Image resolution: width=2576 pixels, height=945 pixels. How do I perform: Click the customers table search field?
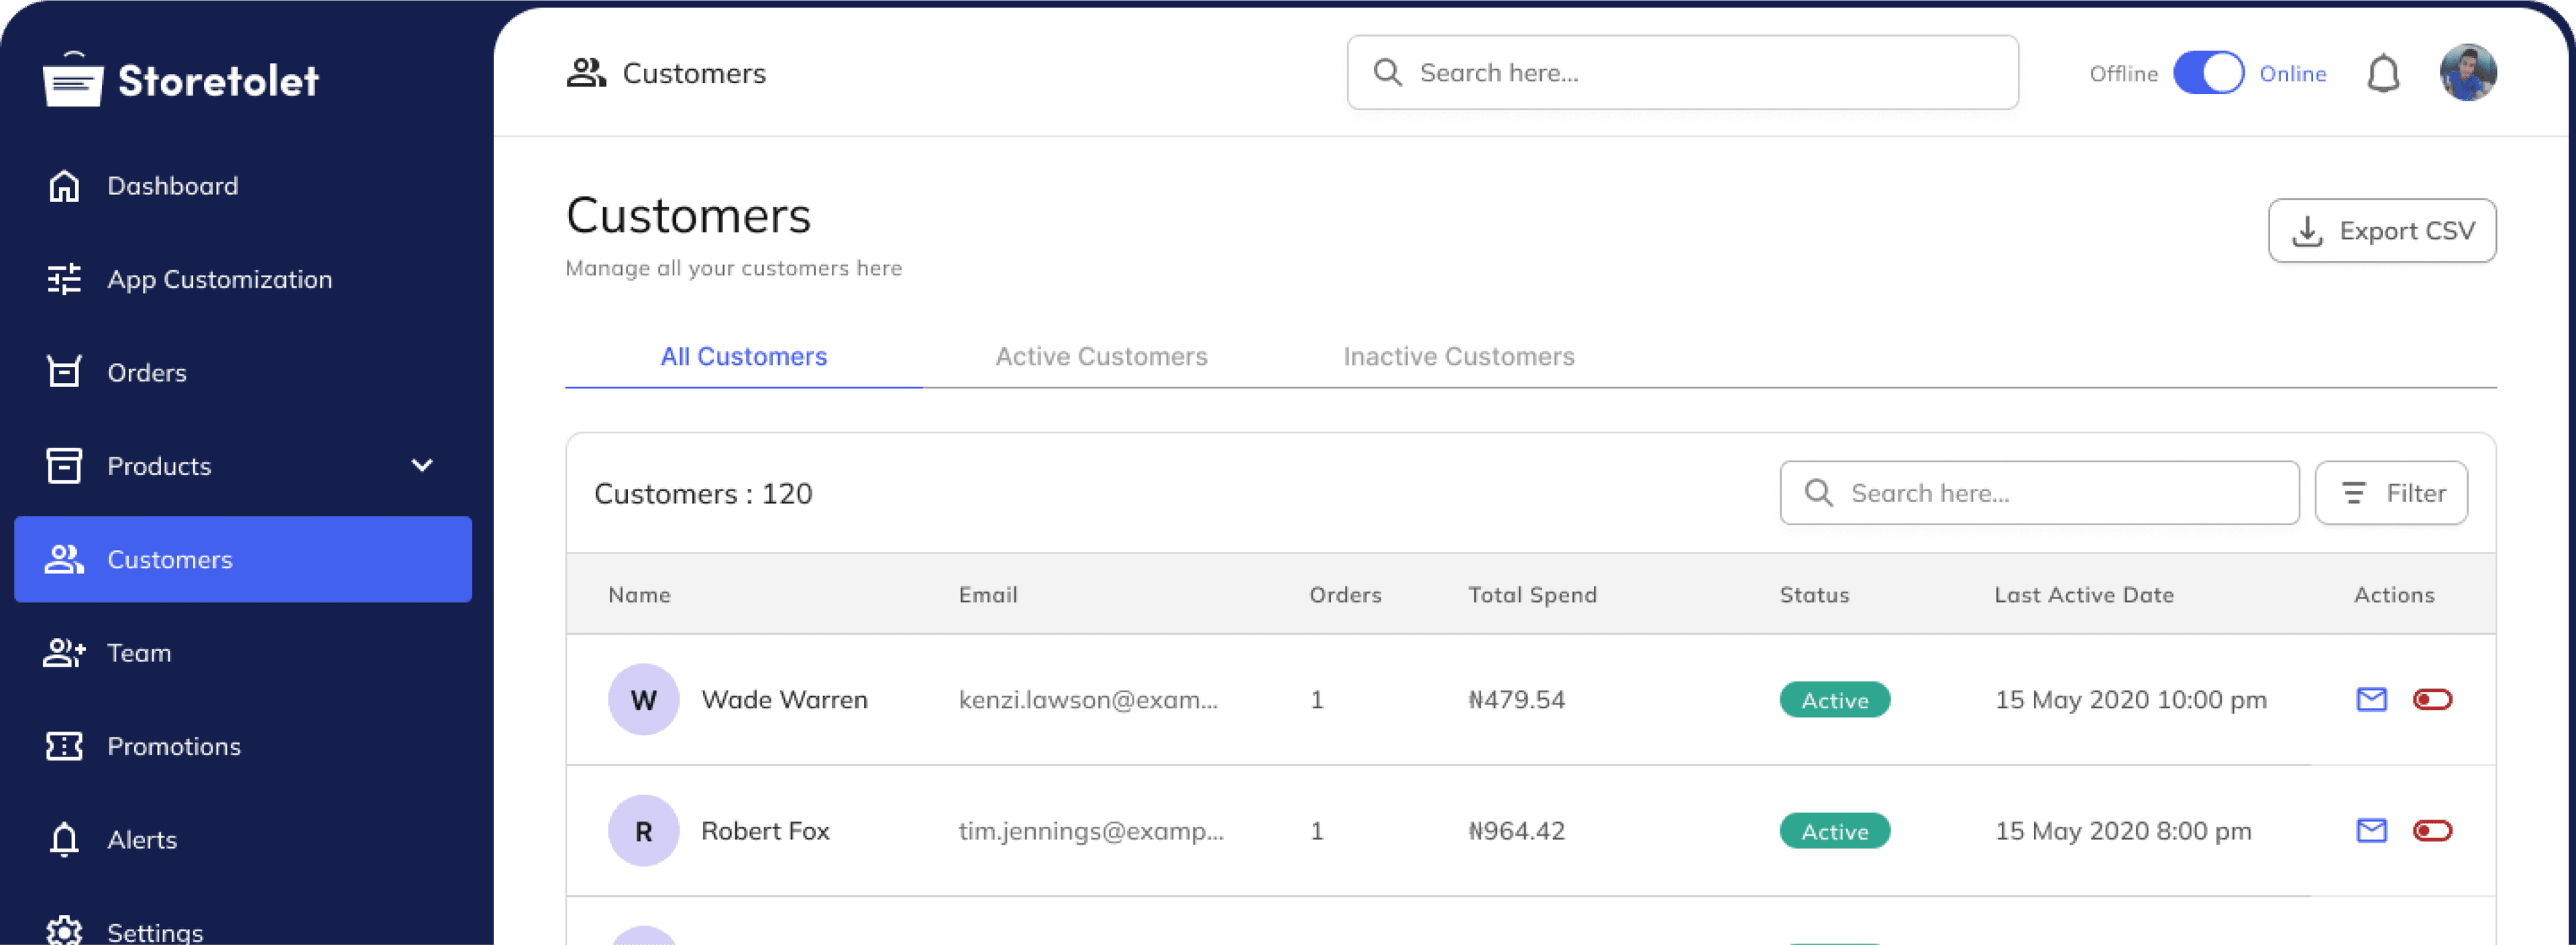[x=2040, y=492]
